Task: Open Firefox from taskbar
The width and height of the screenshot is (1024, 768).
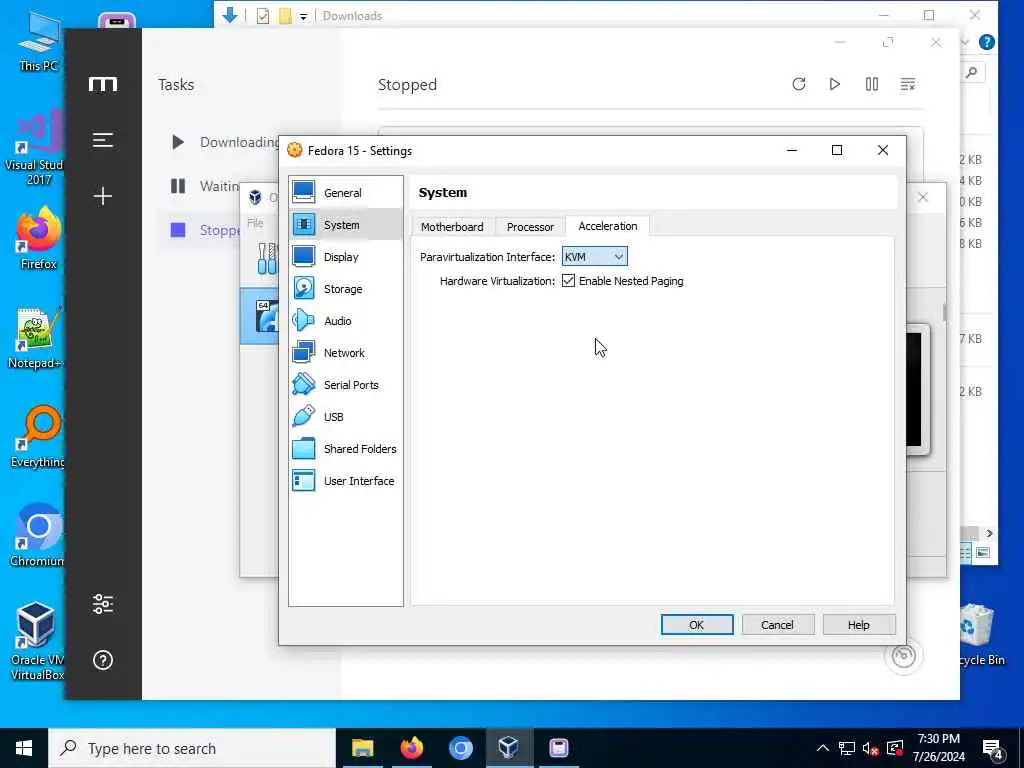Action: [411, 748]
